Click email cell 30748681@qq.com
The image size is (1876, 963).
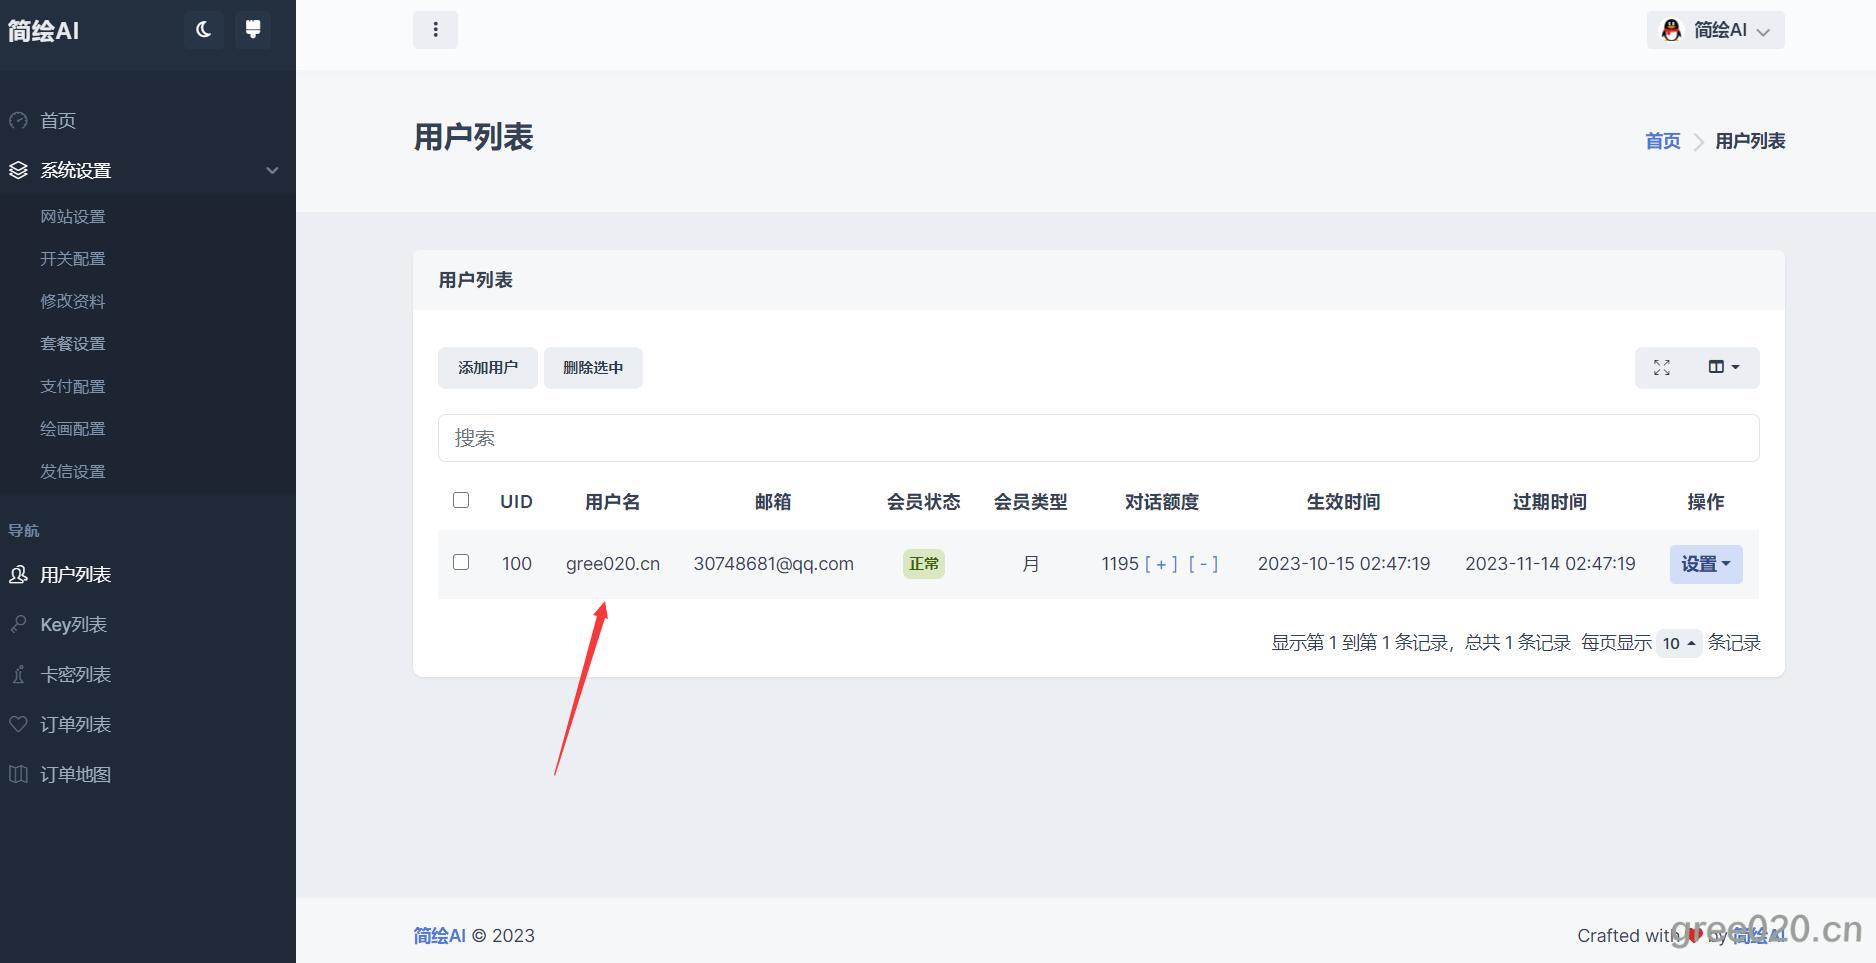pyautogui.click(x=773, y=564)
